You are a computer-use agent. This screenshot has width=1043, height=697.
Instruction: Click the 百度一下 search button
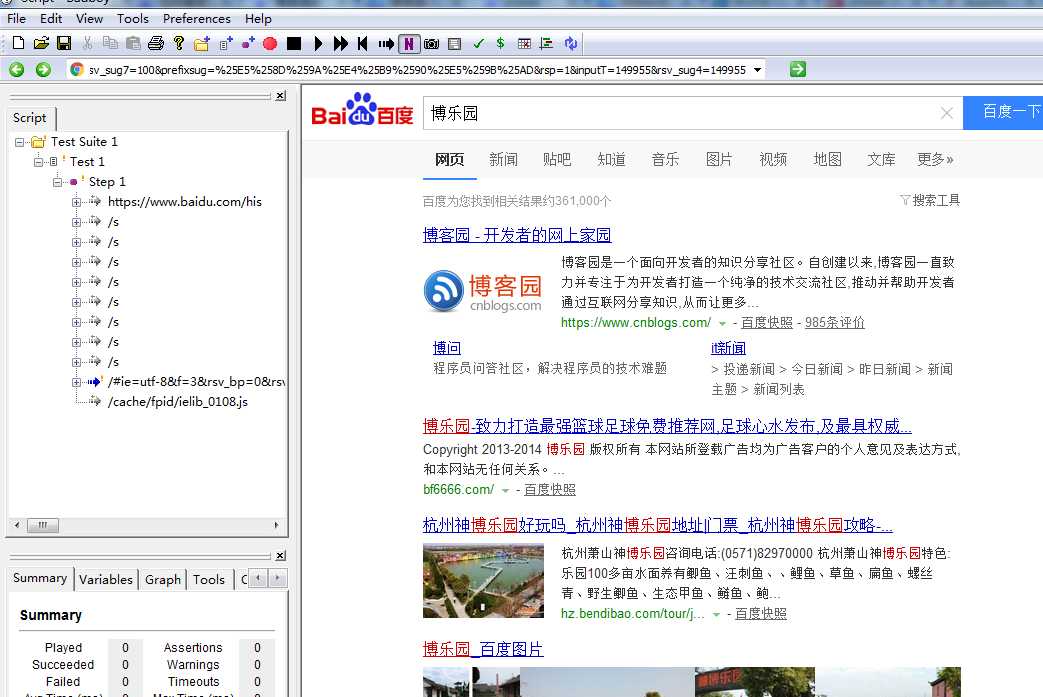(x=1003, y=112)
